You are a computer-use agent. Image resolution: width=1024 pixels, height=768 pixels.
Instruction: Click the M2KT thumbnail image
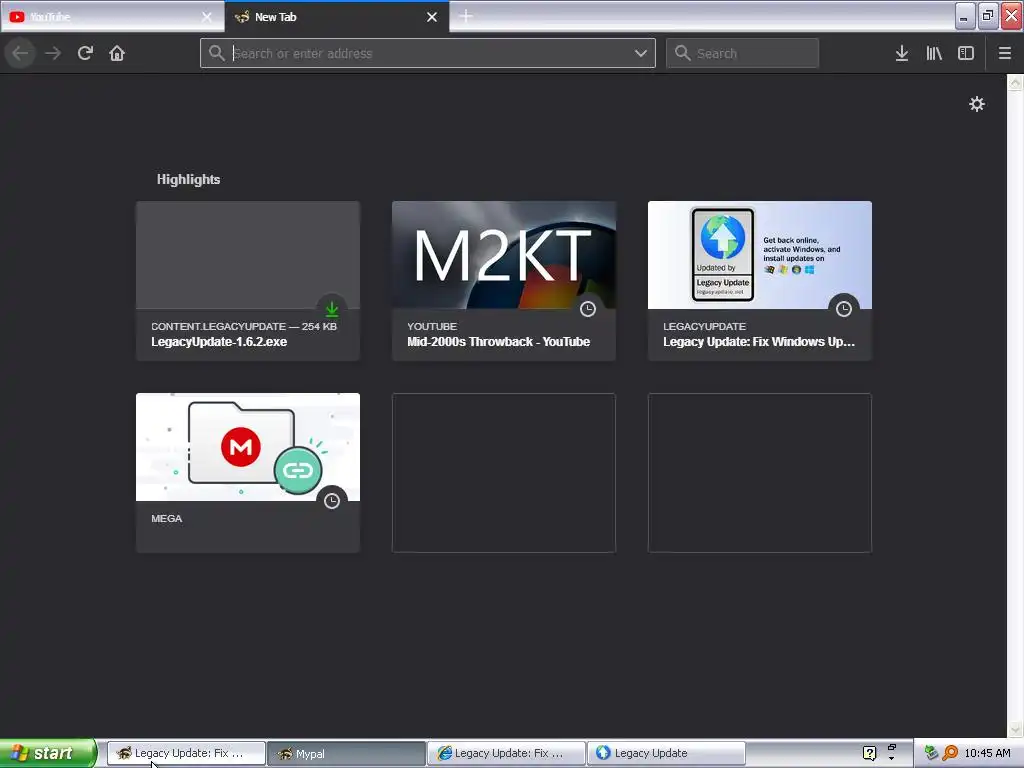[x=504, y=255]
